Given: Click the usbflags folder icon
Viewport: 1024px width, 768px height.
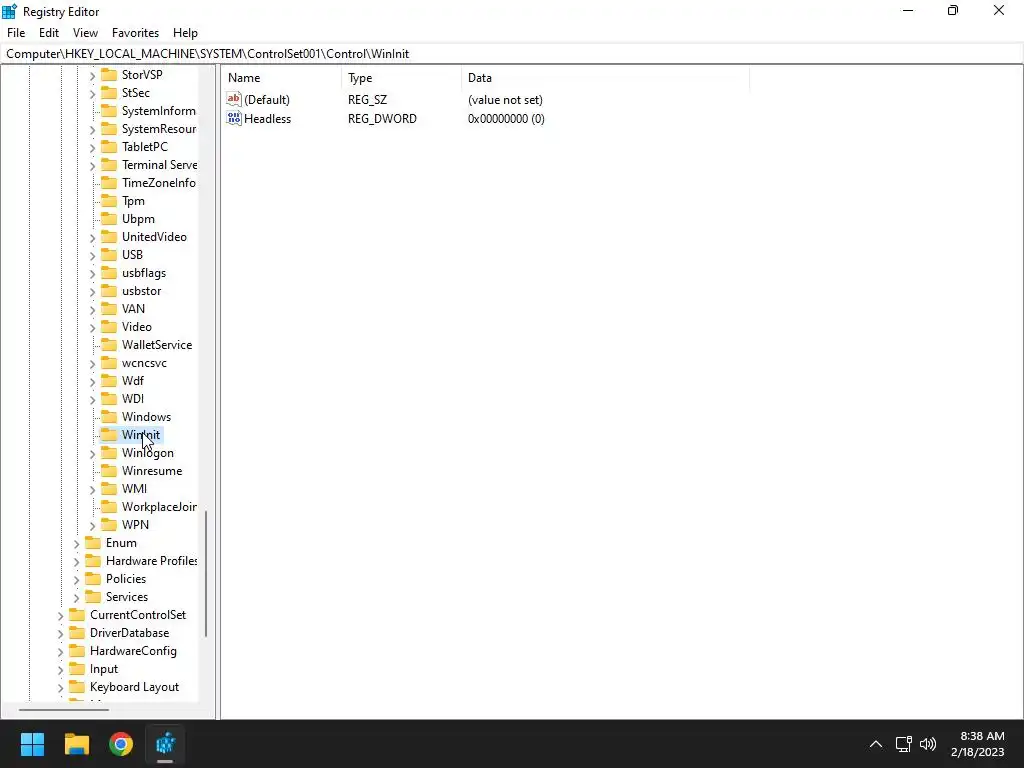Looking at the screenshot, I should tap(109, 273).
